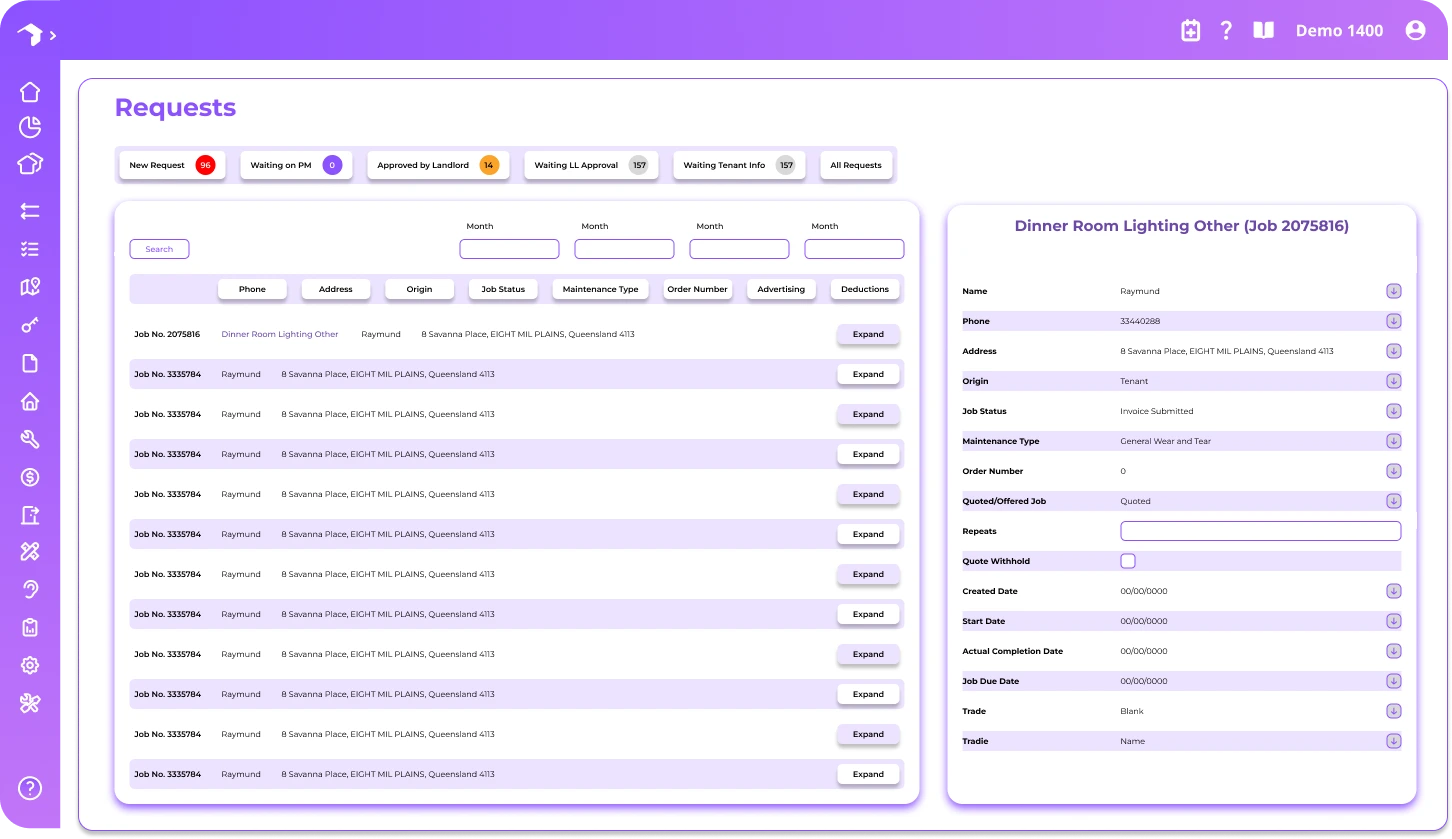Expand the sidebar using the top-left chevron
The height and width of the screenshot is (839, 1452).
53,35
